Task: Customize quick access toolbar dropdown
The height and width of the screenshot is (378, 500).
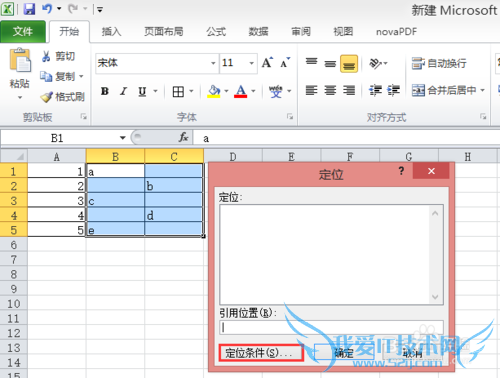Action: 100,9
